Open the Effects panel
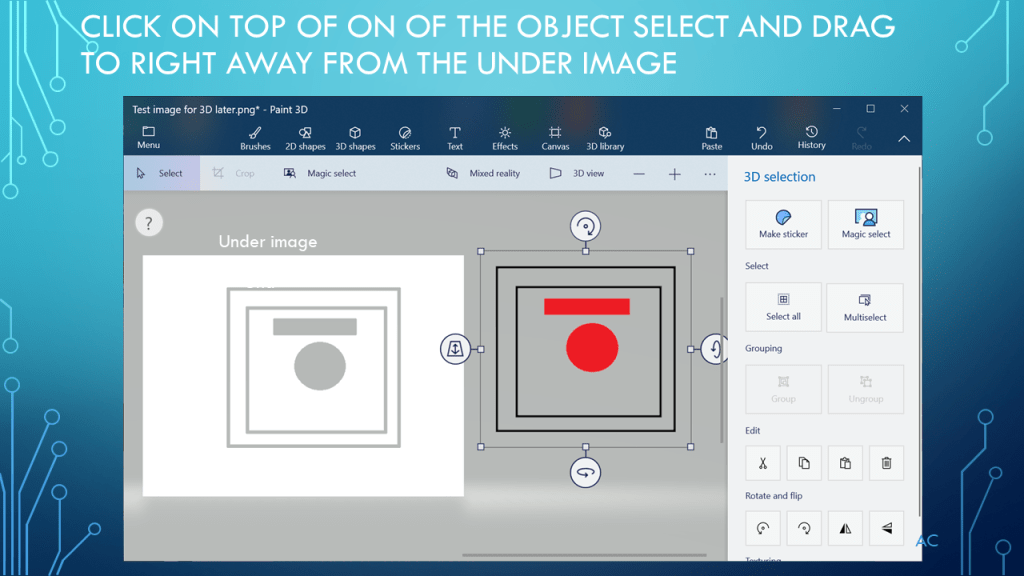This screenshot has width=1024, height=576. coord(505,138)
